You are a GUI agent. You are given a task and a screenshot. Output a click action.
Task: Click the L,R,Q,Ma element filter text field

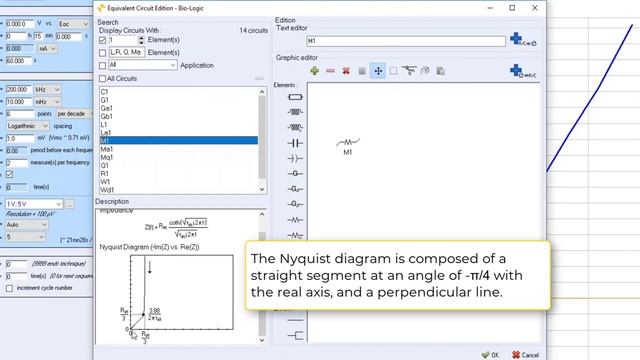point(127,53)
